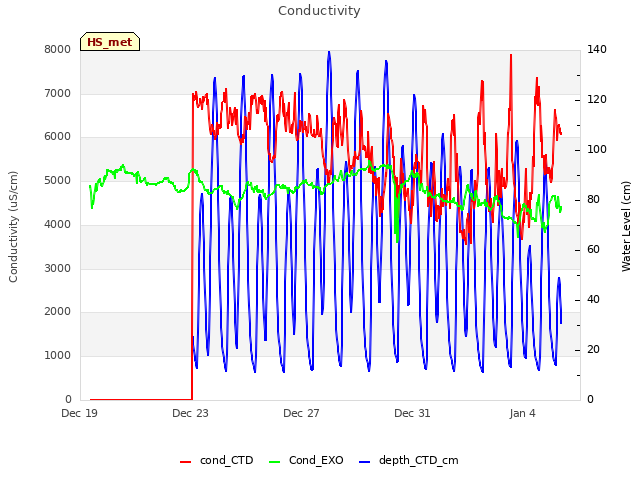Click the Dec 23 x-axis label
The width and height of the screenshot is (640, 480).
190,413
